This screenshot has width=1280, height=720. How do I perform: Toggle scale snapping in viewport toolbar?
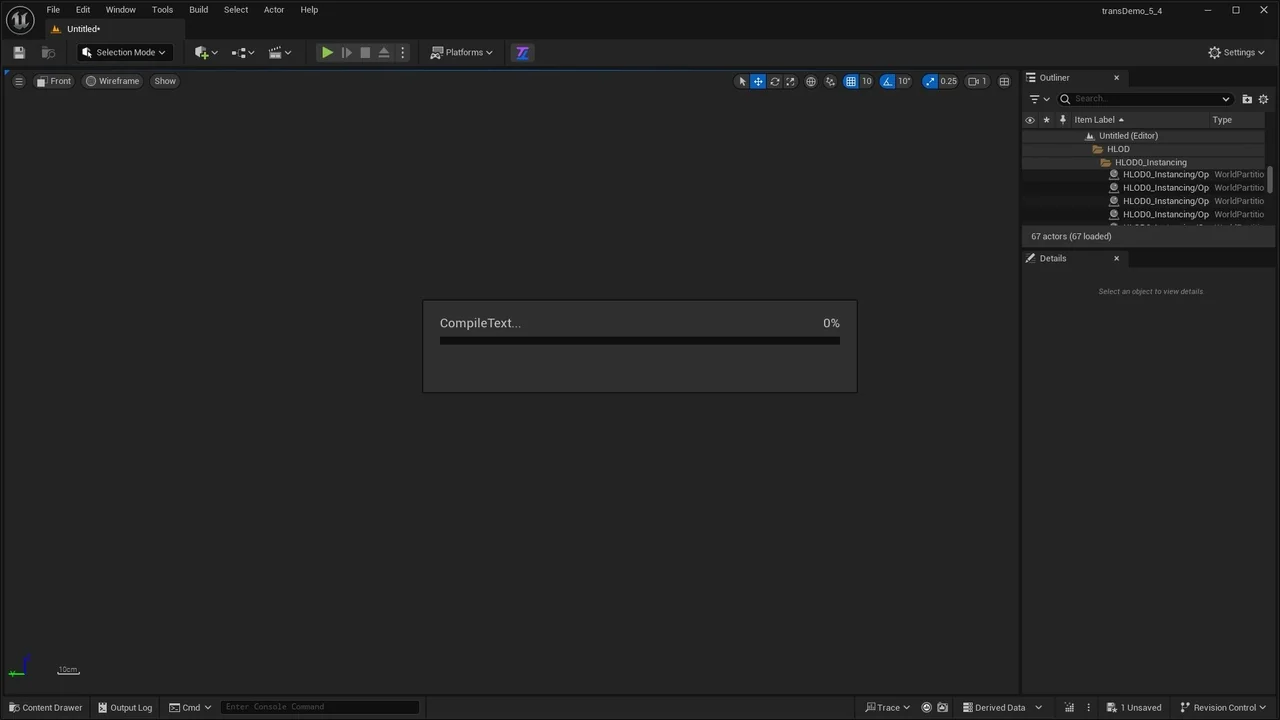(x=930, y=81)
